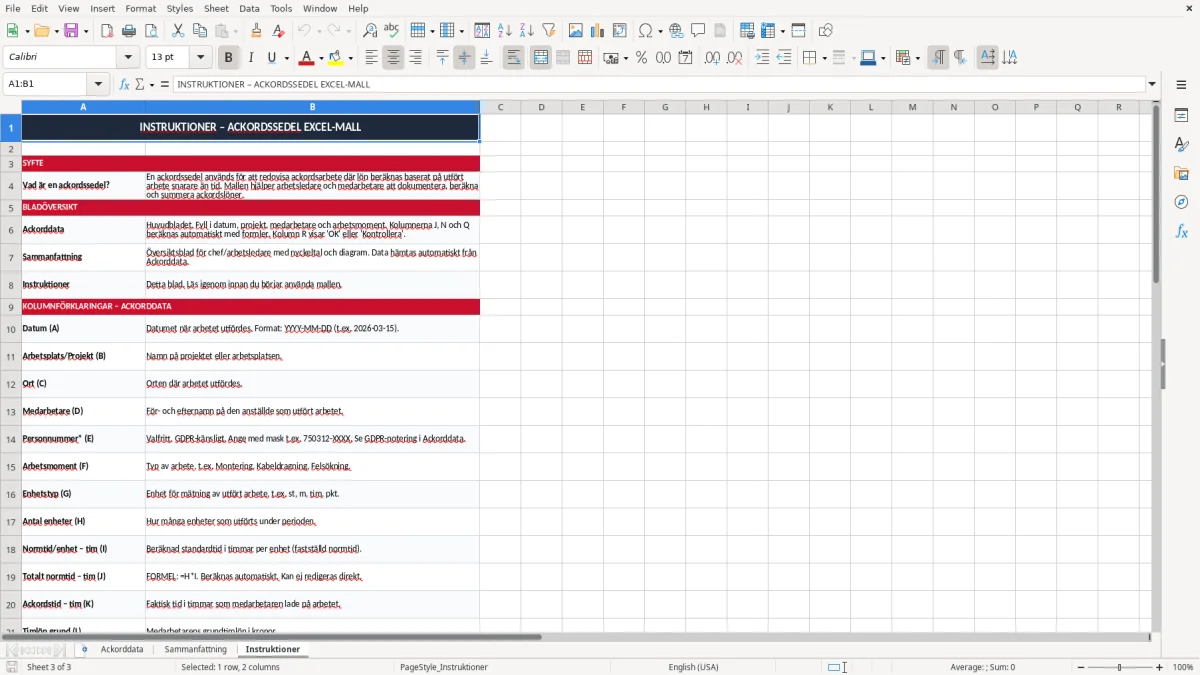Toggle Bold formatting
This screenshot has width=1200, height=675.
228,58
